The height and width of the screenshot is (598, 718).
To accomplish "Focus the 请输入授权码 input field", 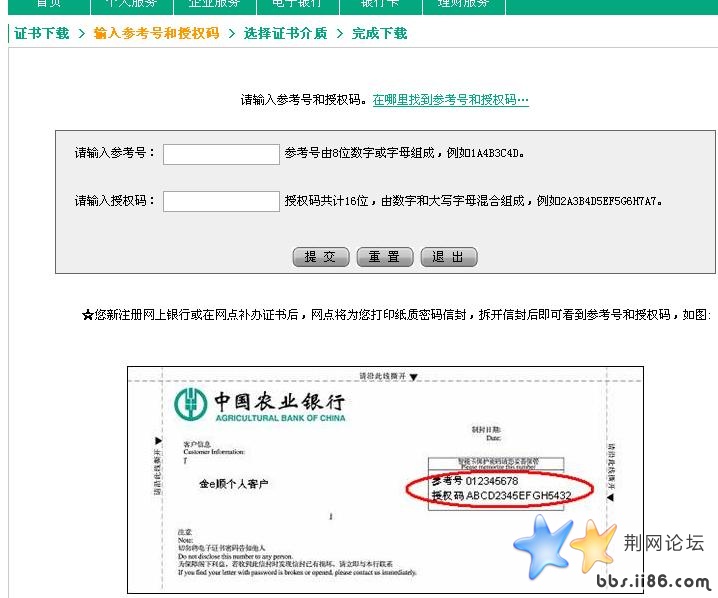I will coord(221,201).
